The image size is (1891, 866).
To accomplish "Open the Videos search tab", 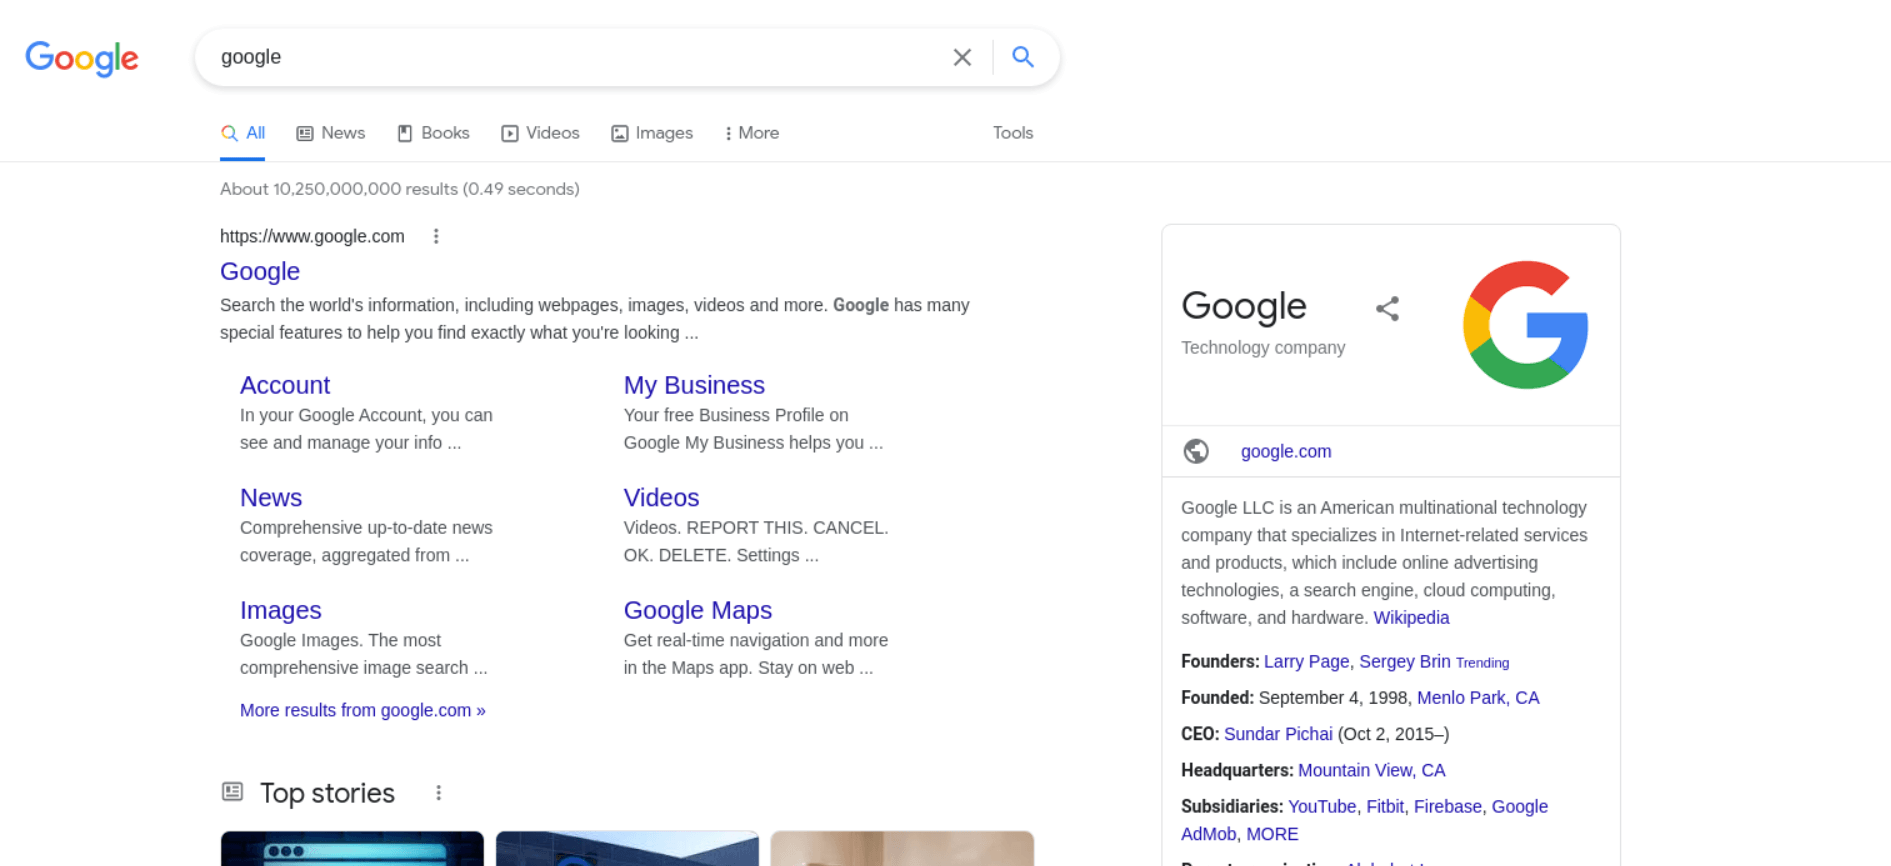I will click(x=540, y=133).
